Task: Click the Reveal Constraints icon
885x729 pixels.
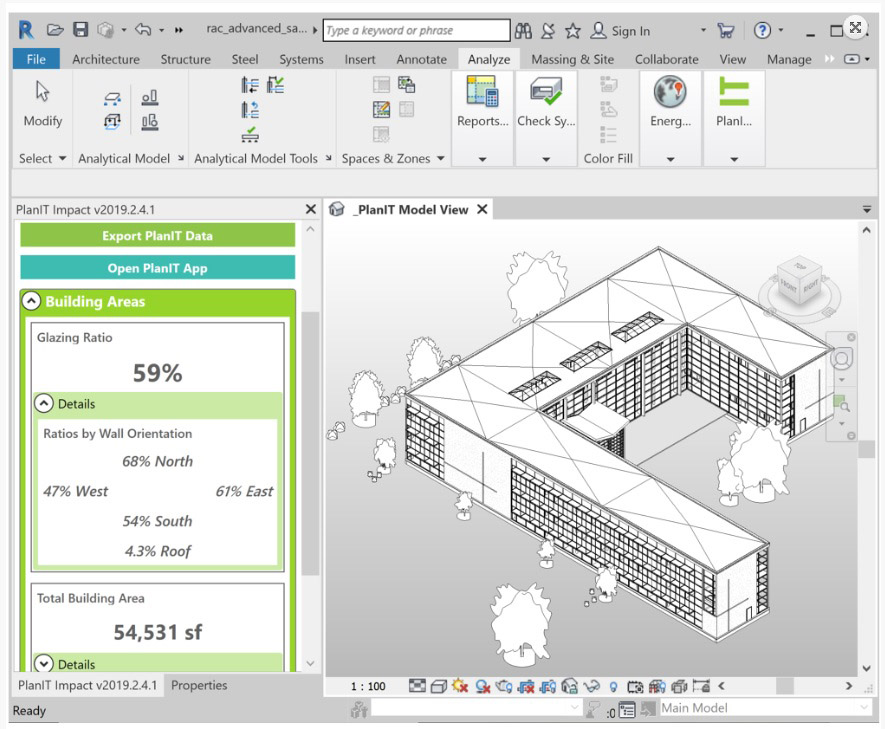Action: click(x=700, y=686)
